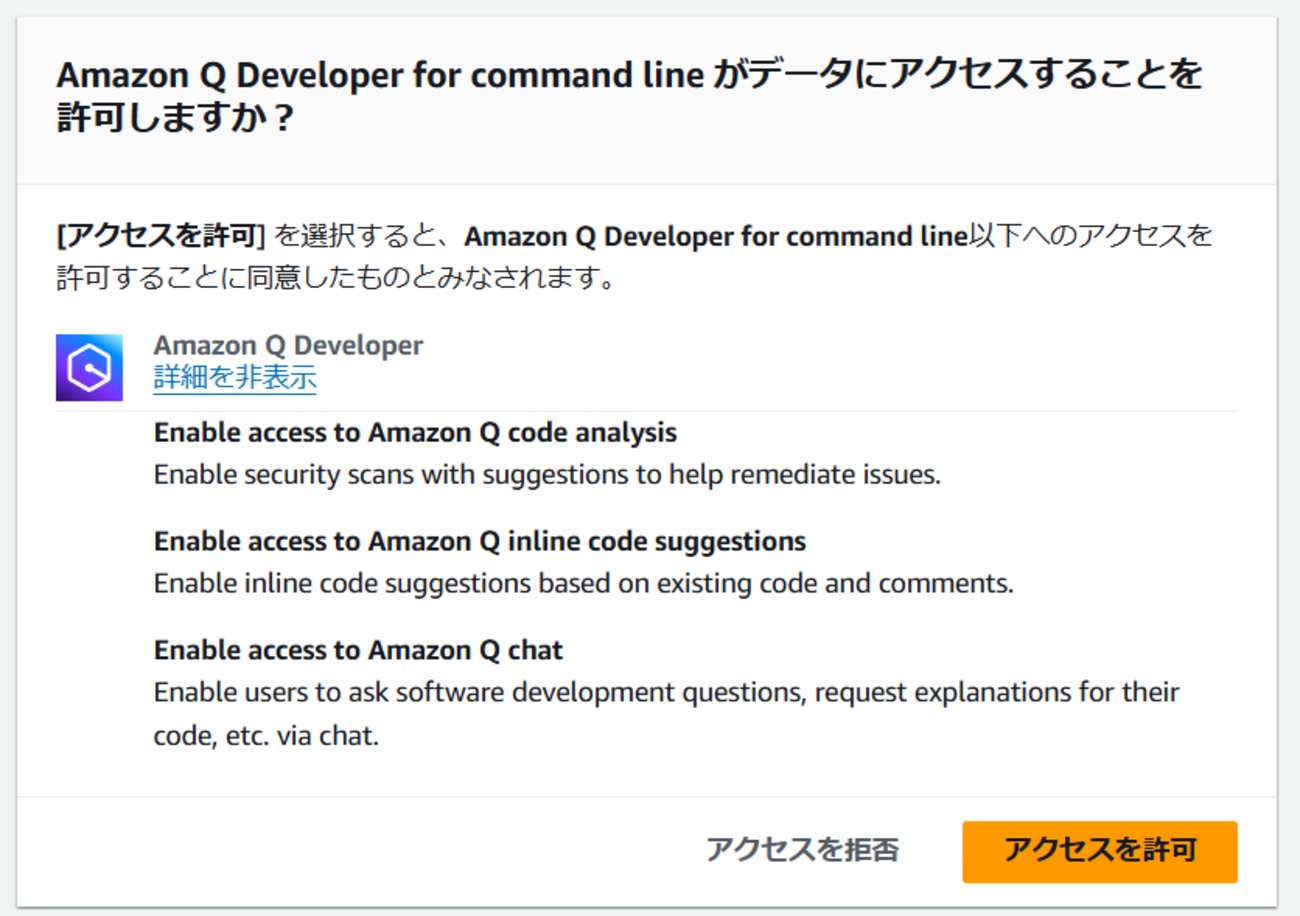Click 'Enable access to Amazon Q inline code suggestions'
1300x916 pixels.
pos(480,542)
